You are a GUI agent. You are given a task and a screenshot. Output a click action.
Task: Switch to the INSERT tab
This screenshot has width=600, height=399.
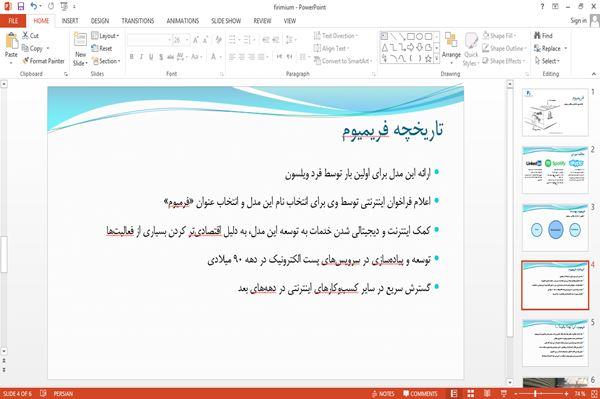click(x=70, y=21)
